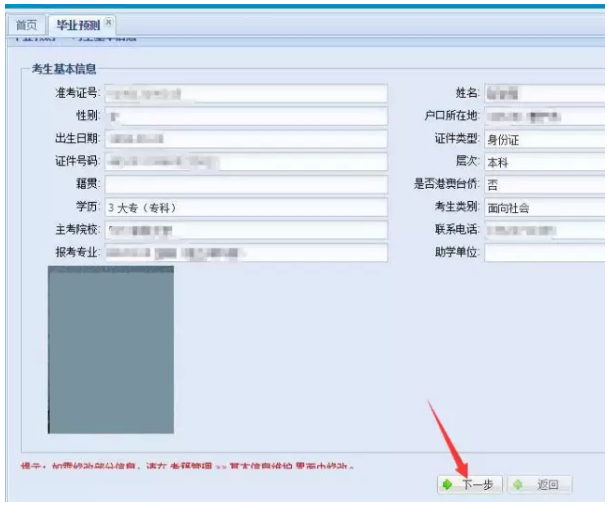The height and width of the screenshot is (509, 614).
Task: Click the red 提示 notice text
Action: pos(187,466)
